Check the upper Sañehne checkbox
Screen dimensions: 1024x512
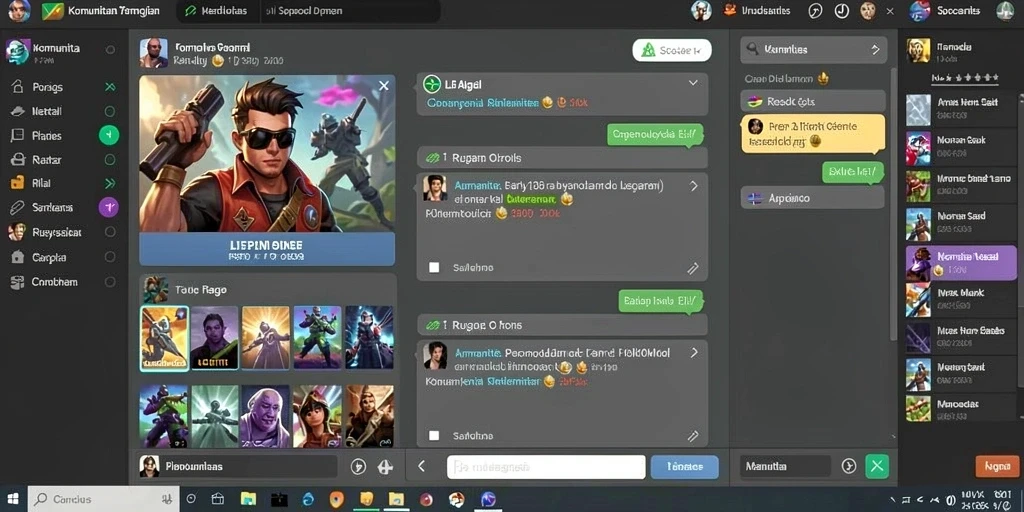[x=434, y=268]
